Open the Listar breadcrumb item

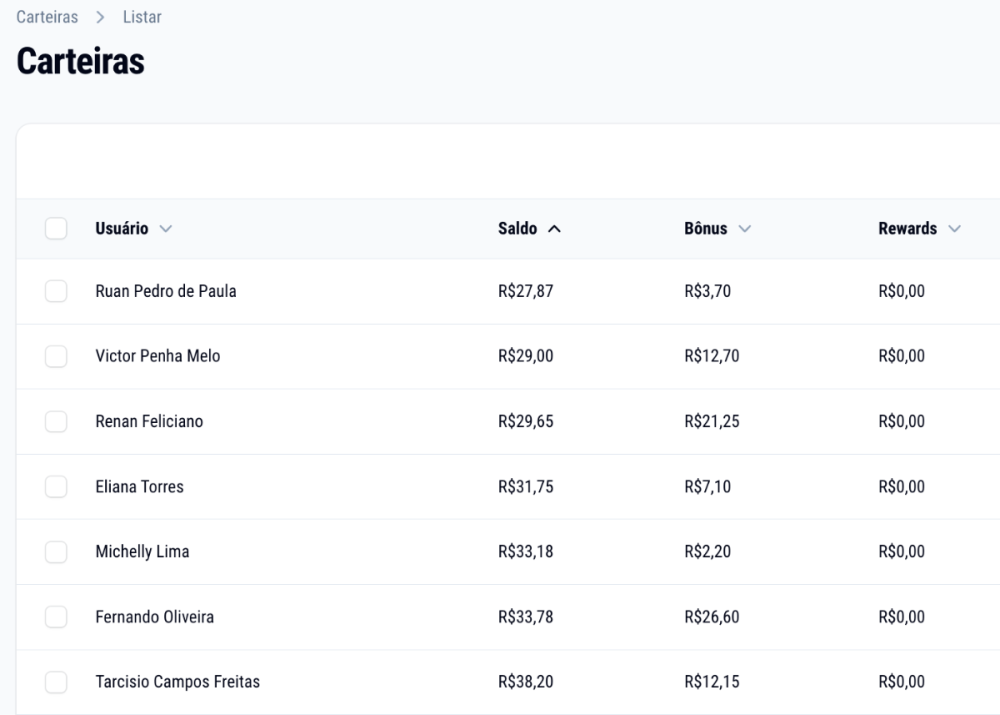coord(142,17)
